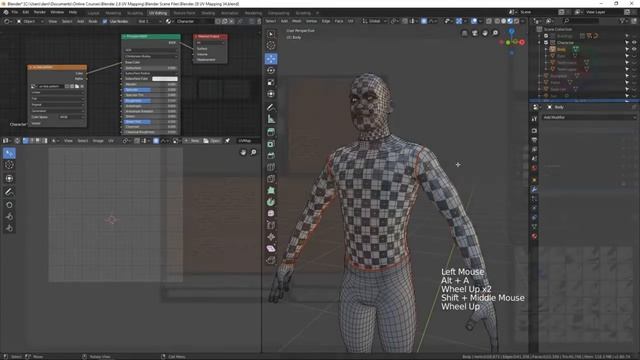The height and width of the screenshot is (360, 640).
Task: Hide the Character collection with eye icon
Action: point(634,42)
